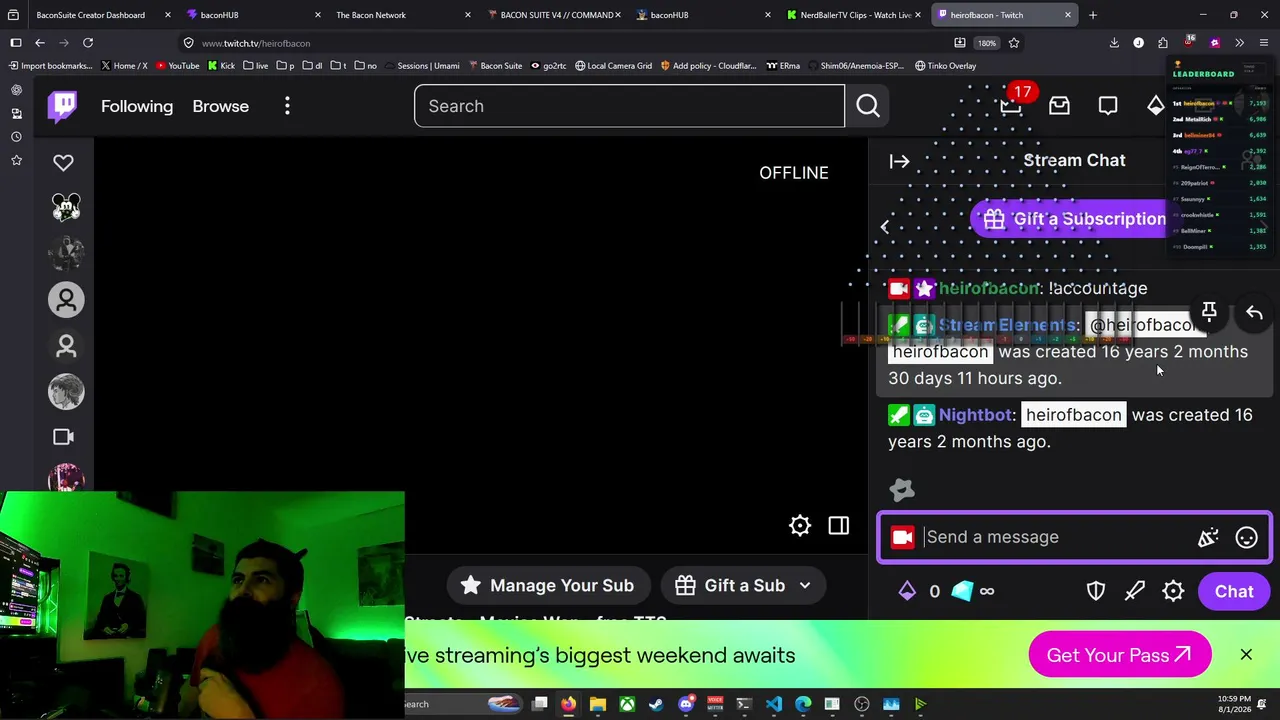Image resolution: width=1280 pixels, height=720 pixels.
Task: Click Manage Your Sub button
Action: [x=548, y=586]
